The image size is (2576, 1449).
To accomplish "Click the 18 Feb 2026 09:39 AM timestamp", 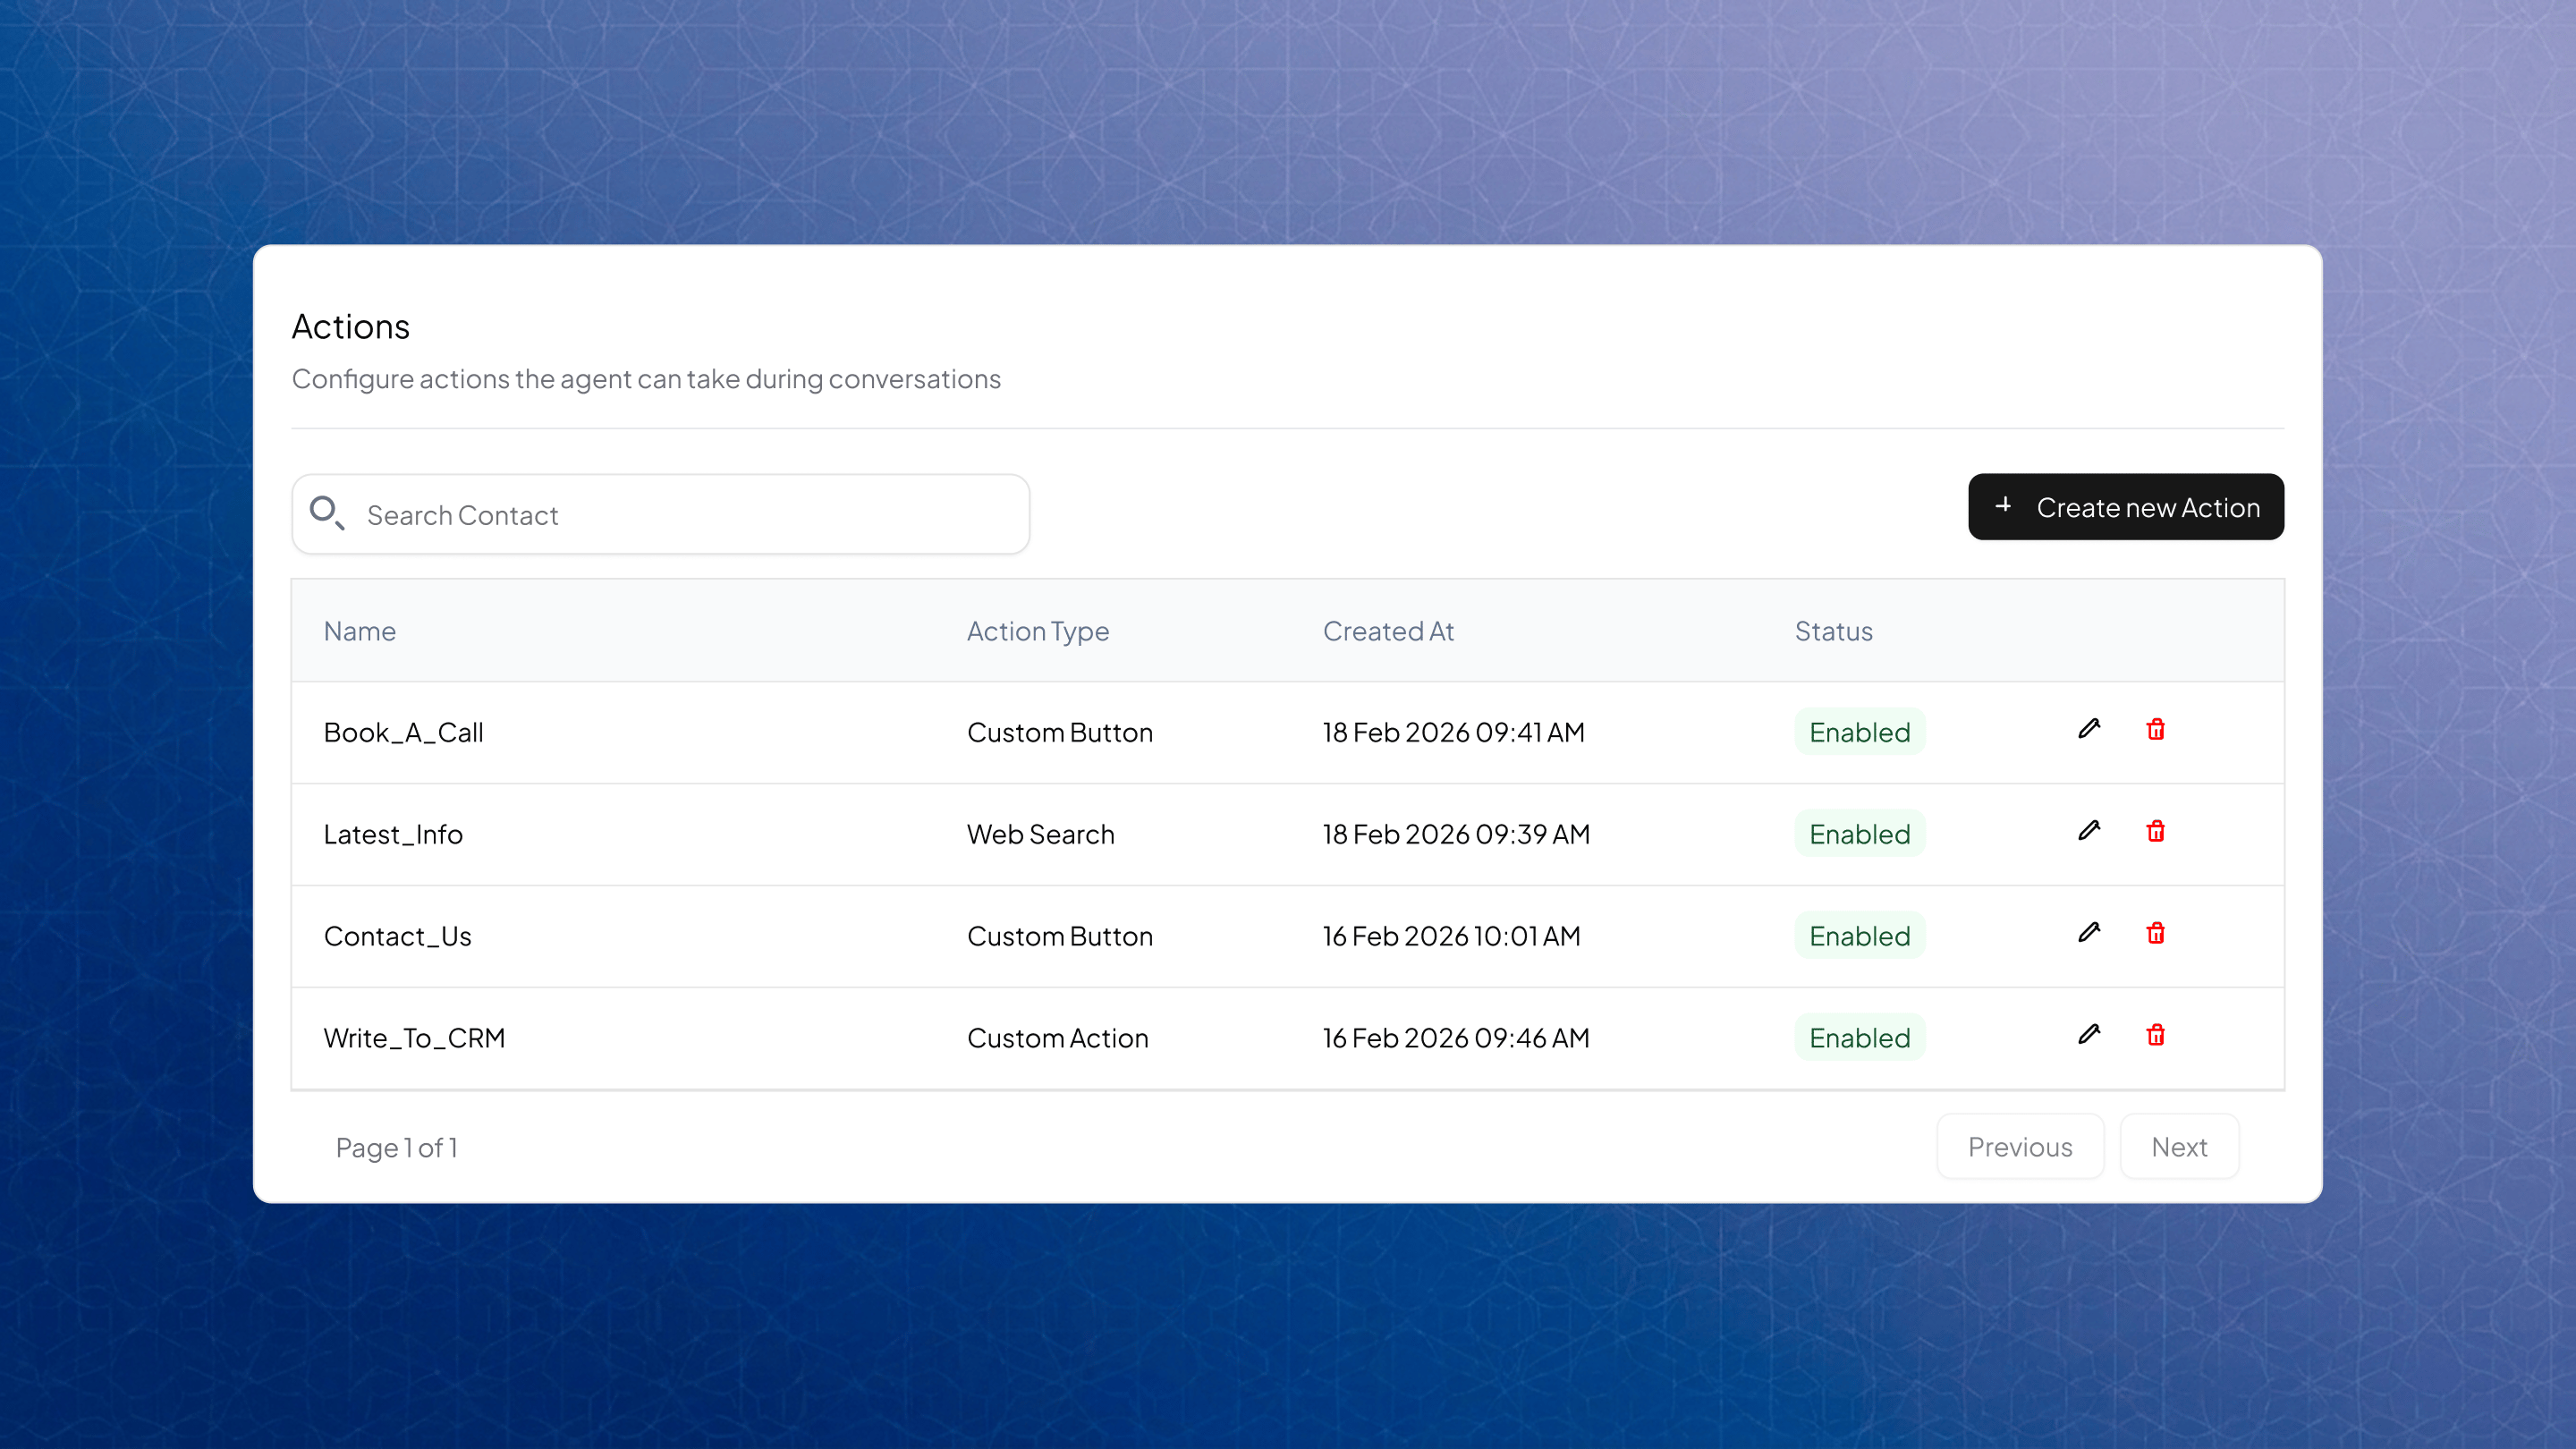I will point(1456,834).
